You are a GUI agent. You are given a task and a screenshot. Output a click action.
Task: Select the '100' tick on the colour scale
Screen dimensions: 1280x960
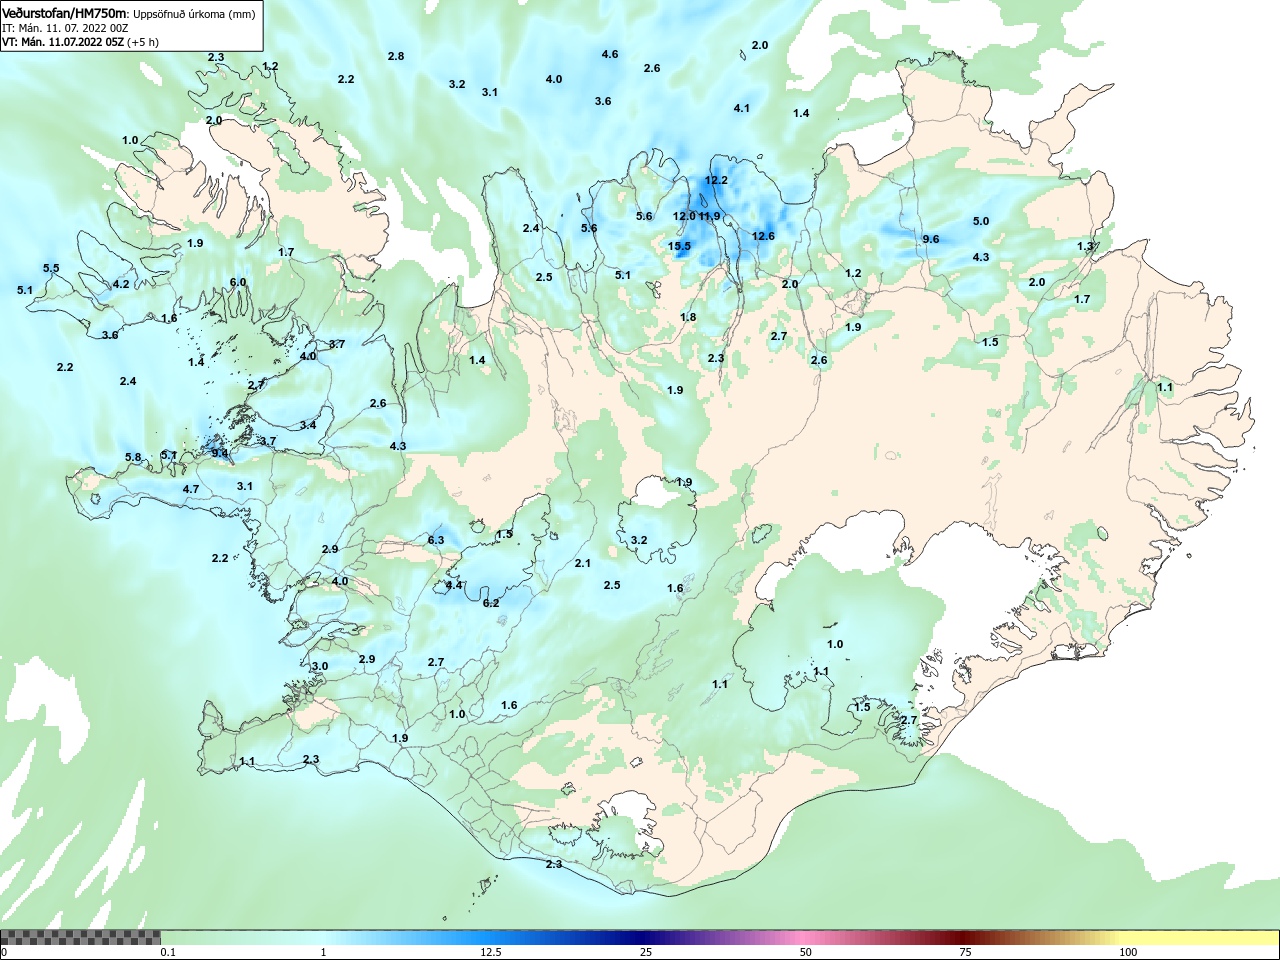pyautogui.click(x=1128, y=952)
